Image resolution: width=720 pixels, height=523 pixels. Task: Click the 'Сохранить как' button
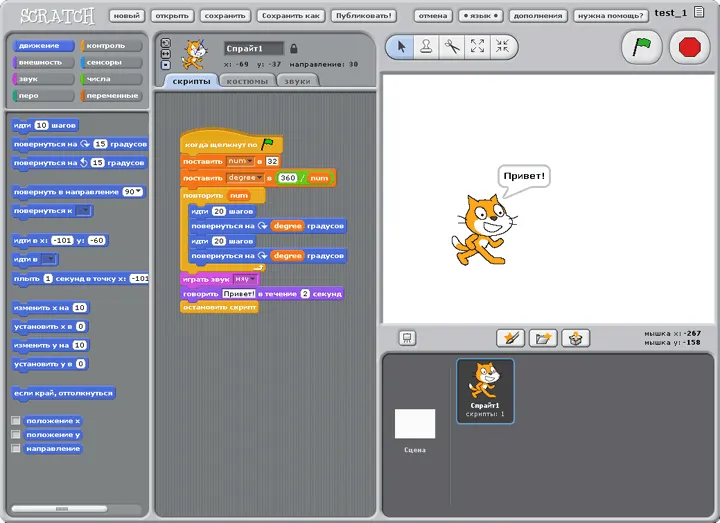pos(291,16)
